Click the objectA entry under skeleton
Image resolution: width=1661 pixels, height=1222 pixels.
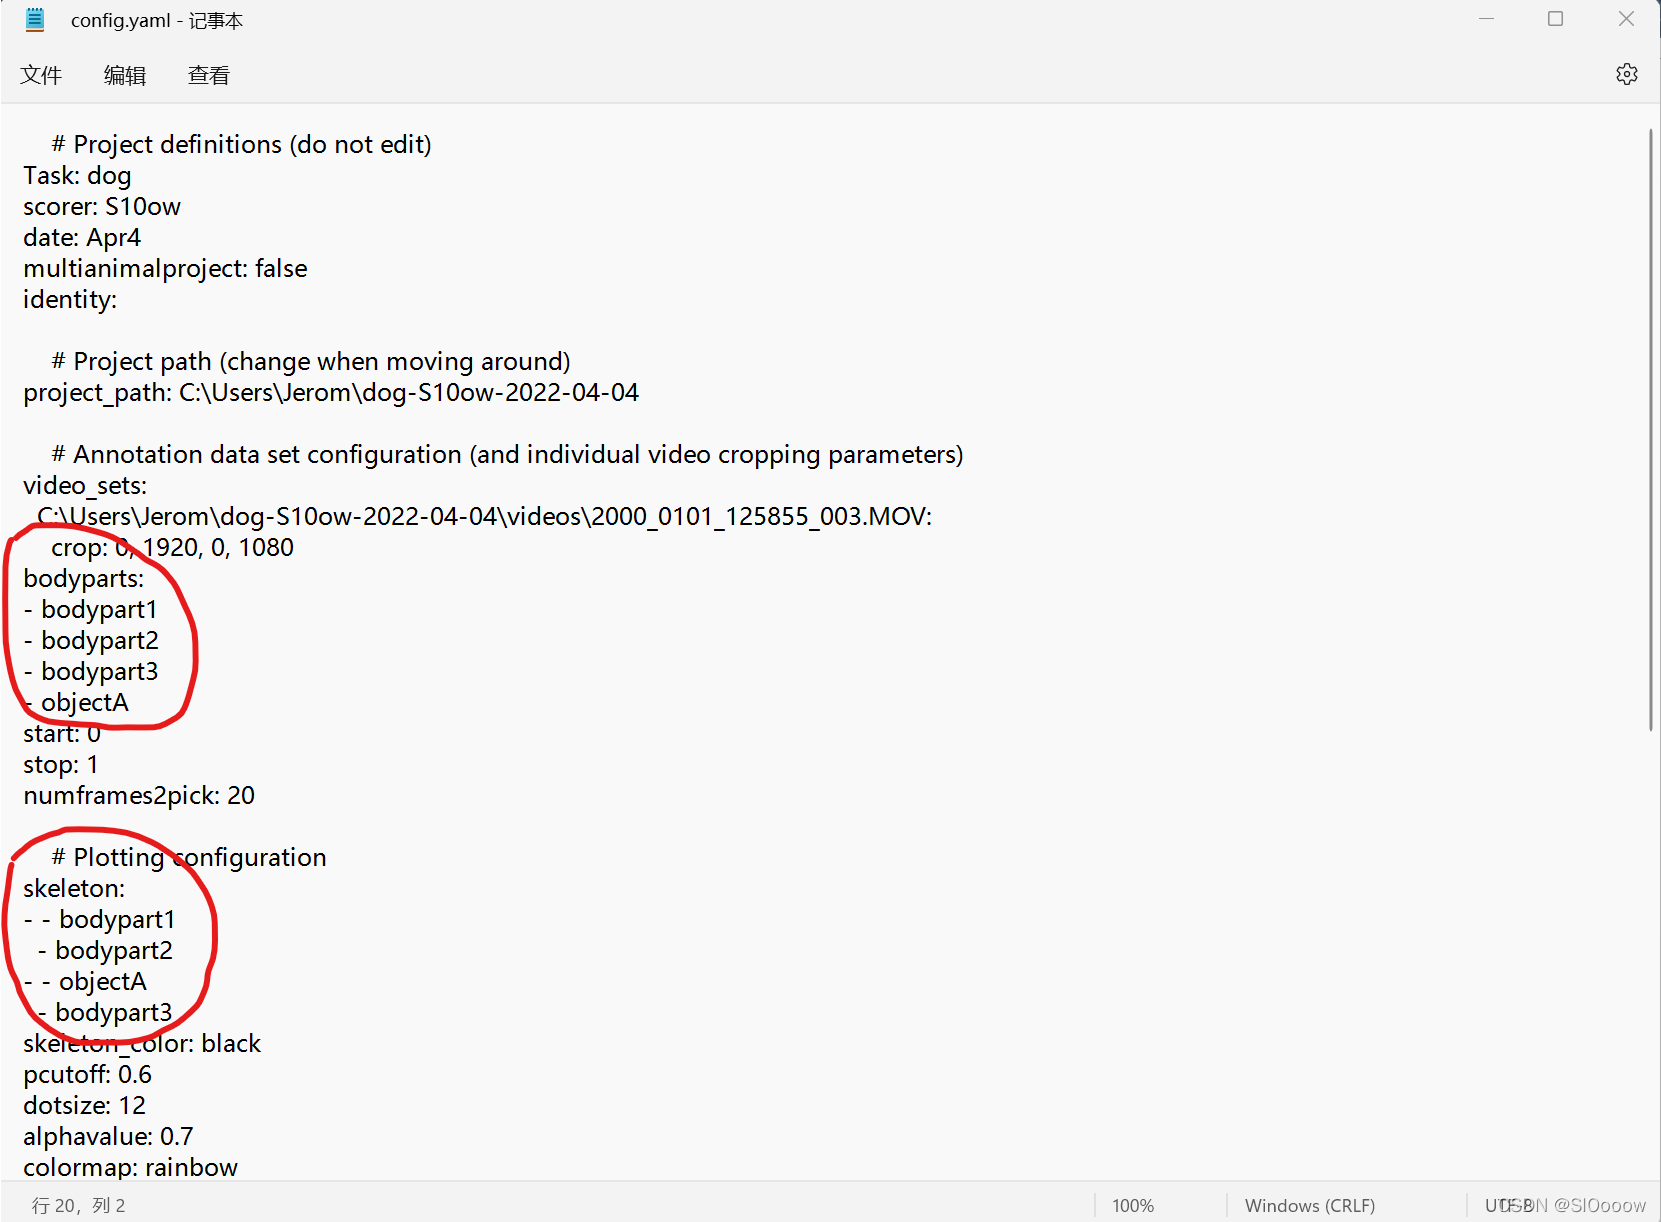click(x=85, y=982)
